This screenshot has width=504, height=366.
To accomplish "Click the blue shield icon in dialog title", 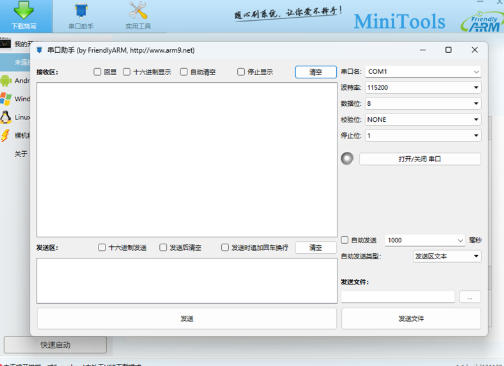I will tap(39, 50).
